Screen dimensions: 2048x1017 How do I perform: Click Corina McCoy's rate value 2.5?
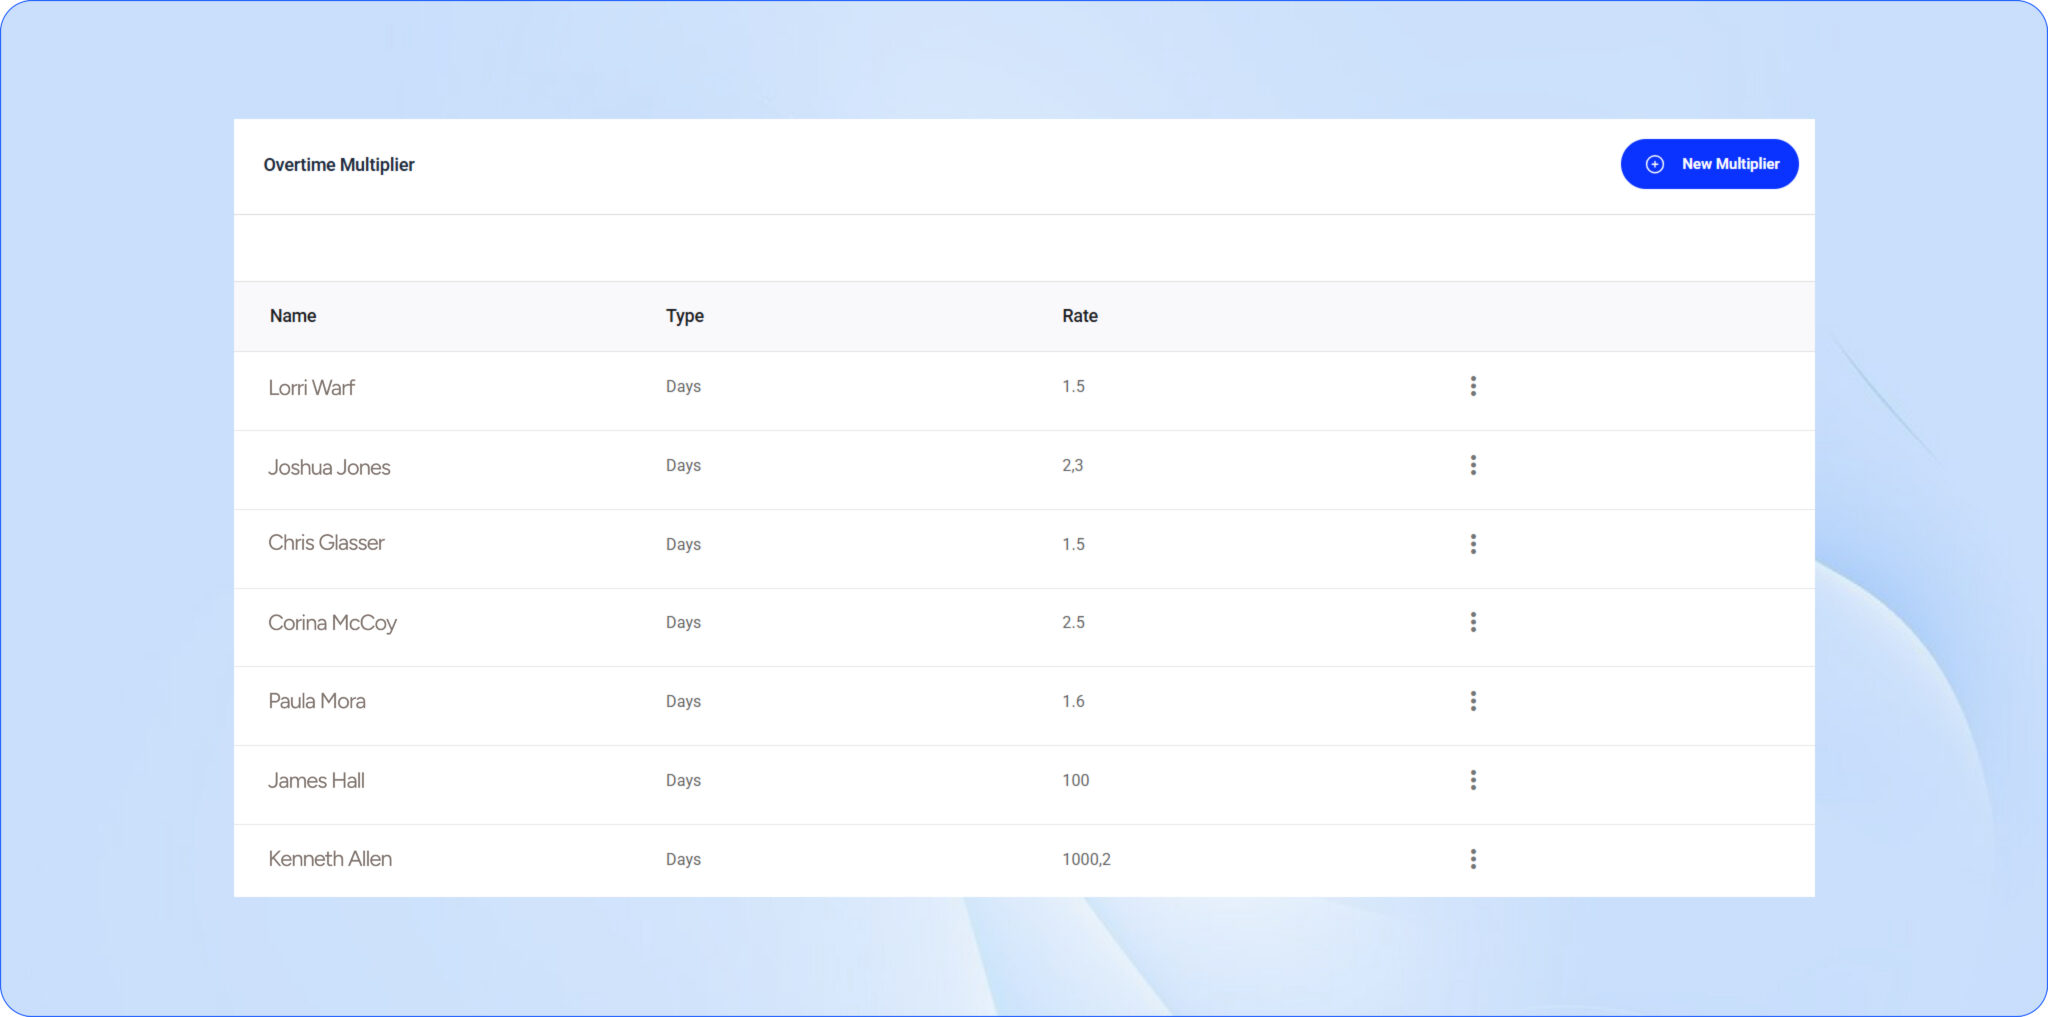click(x=1073, y=623)
